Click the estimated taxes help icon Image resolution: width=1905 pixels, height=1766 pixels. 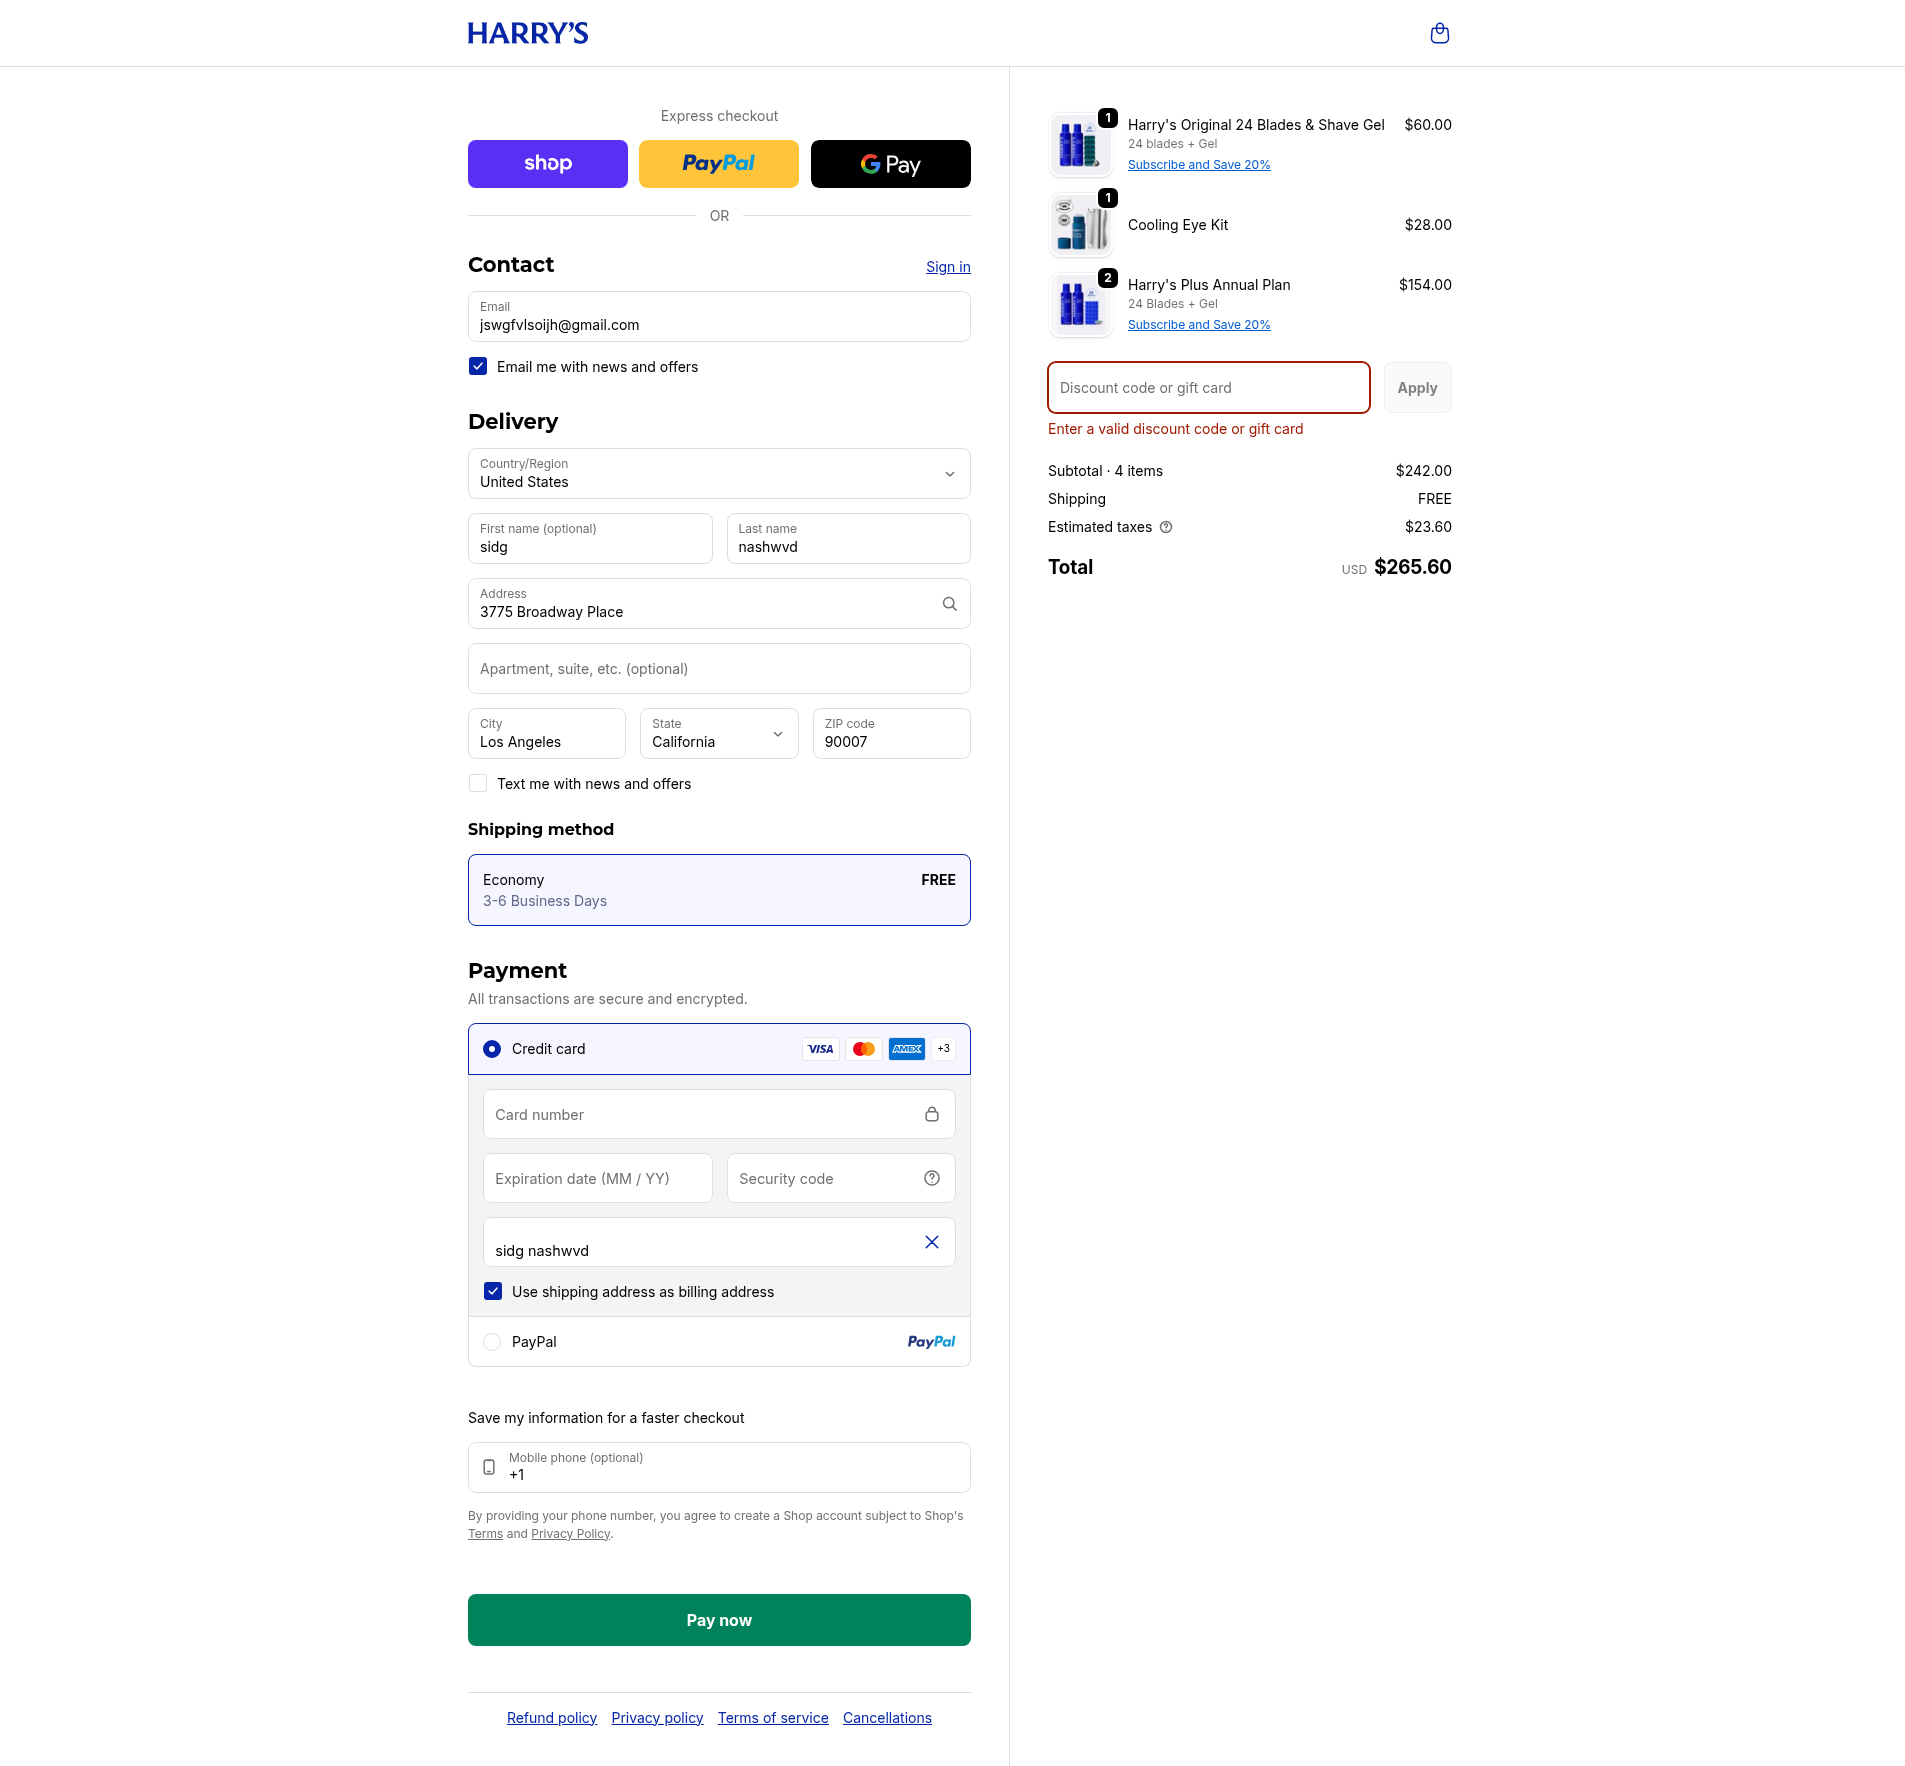[1166, 527]
